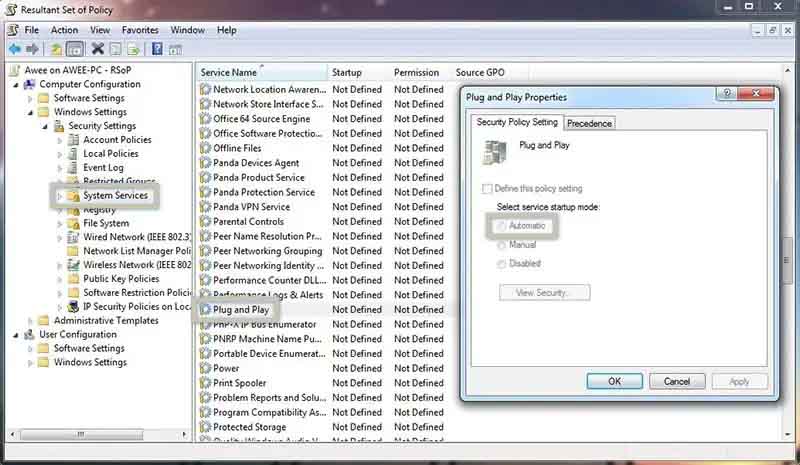The image size is (800, 465).
Task: Open Help using the toolbar question-mark icon
Action: pos(157,49)
